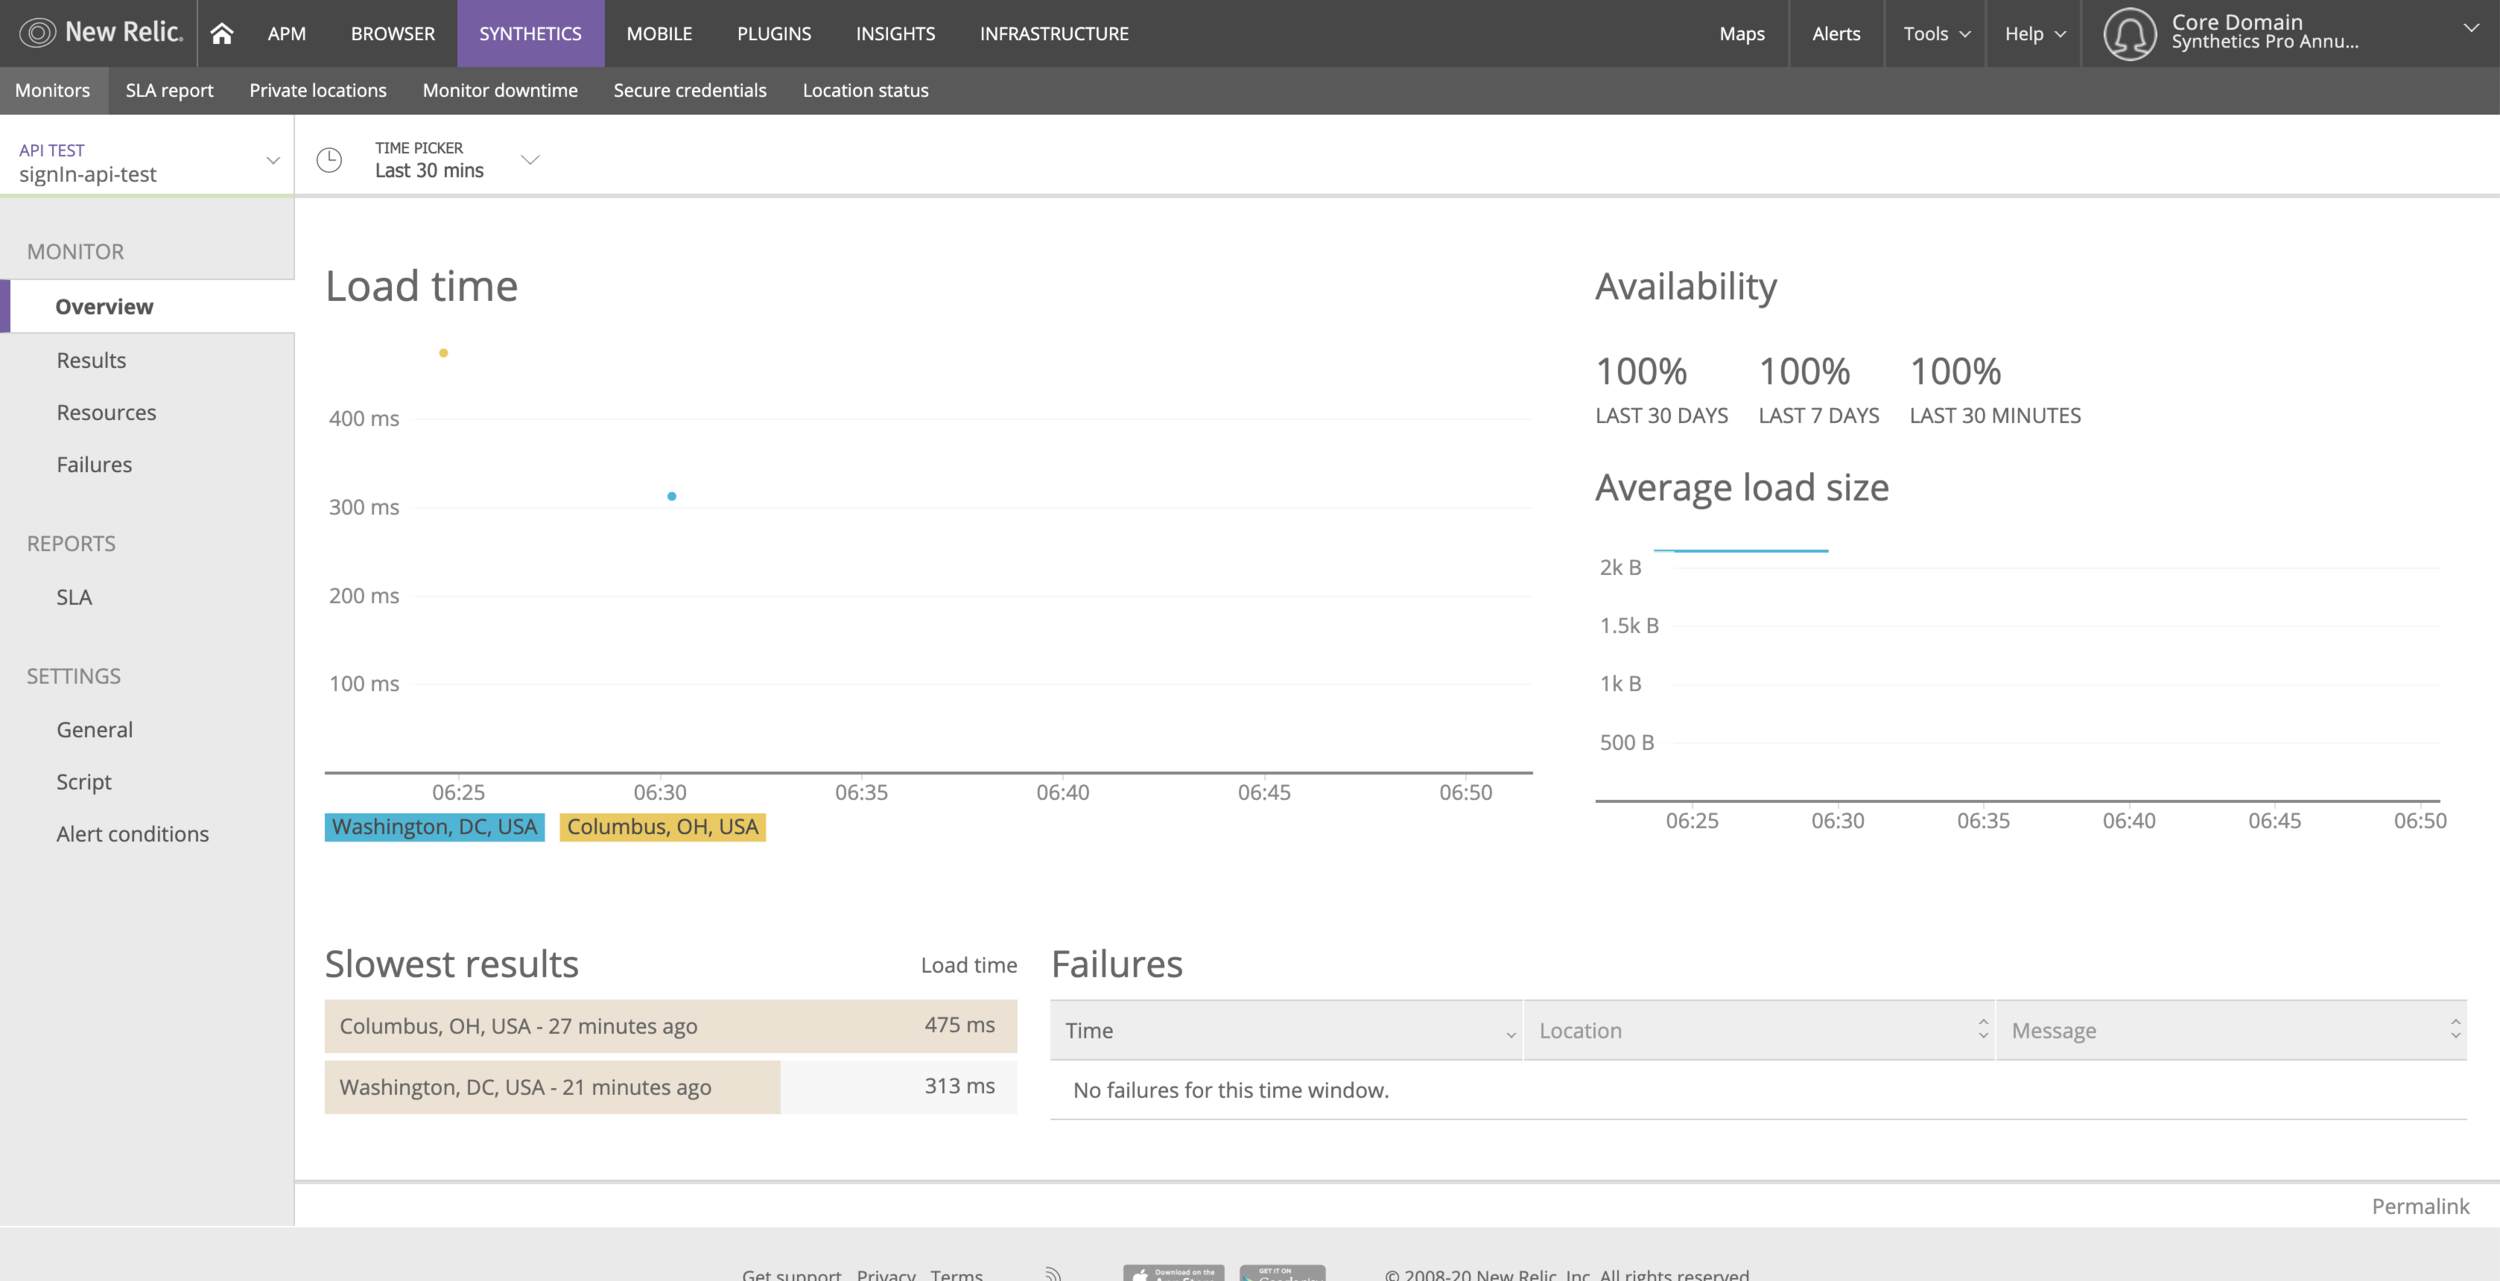Expand the Time Picker dropdown
This screenshot has height=1281, width=2500.
(530, 160)
